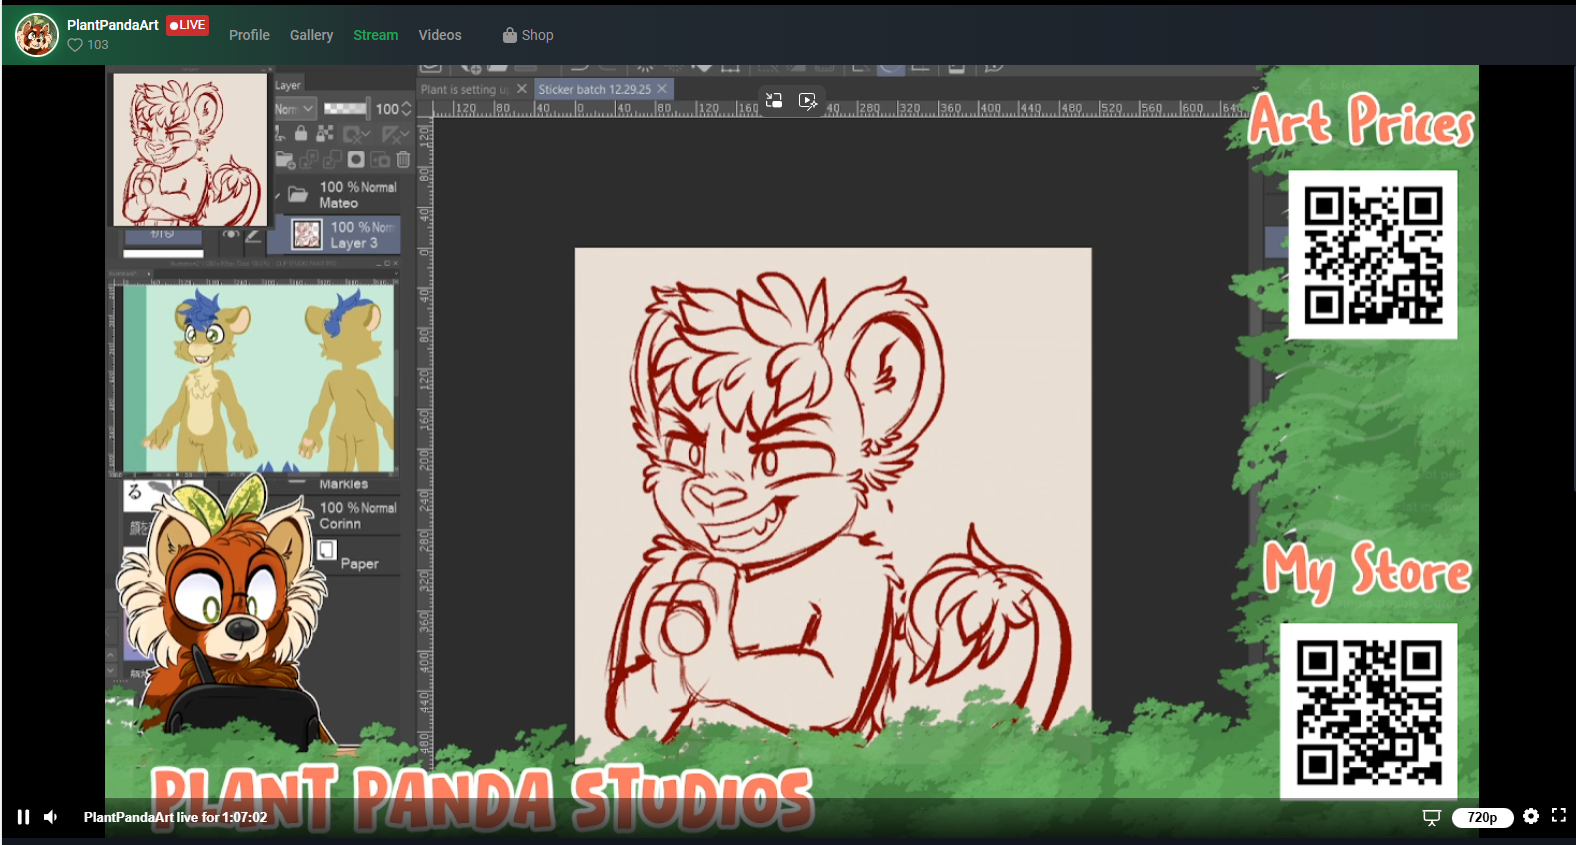1576x845 pixels.
Task: Enter fullscreen mode on the video player
Action: pyautogui.click(x=1558, y=816)
